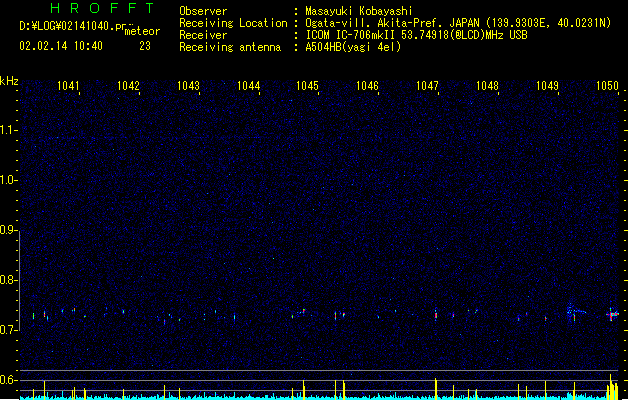This screenshot has width=629, height=400.
Task: Click the tallest yellow power spike near 1047
Action: click(x=436, y=388)
